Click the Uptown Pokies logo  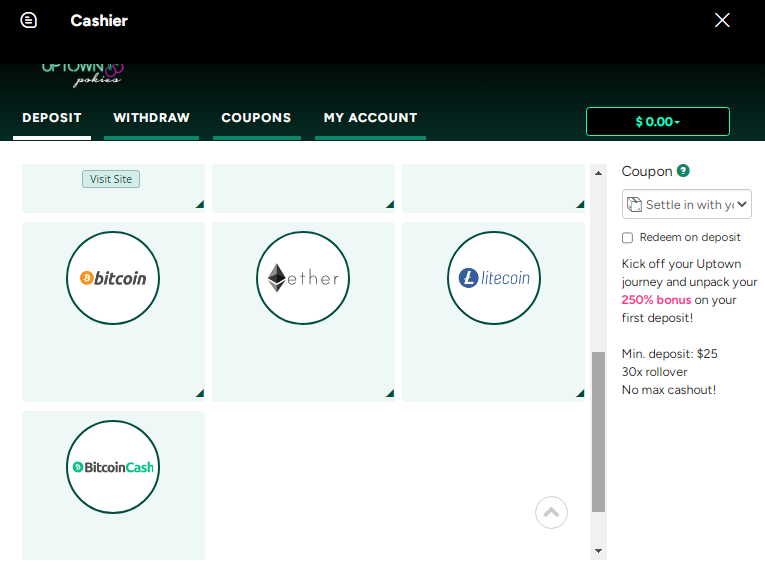coord(82,72)
